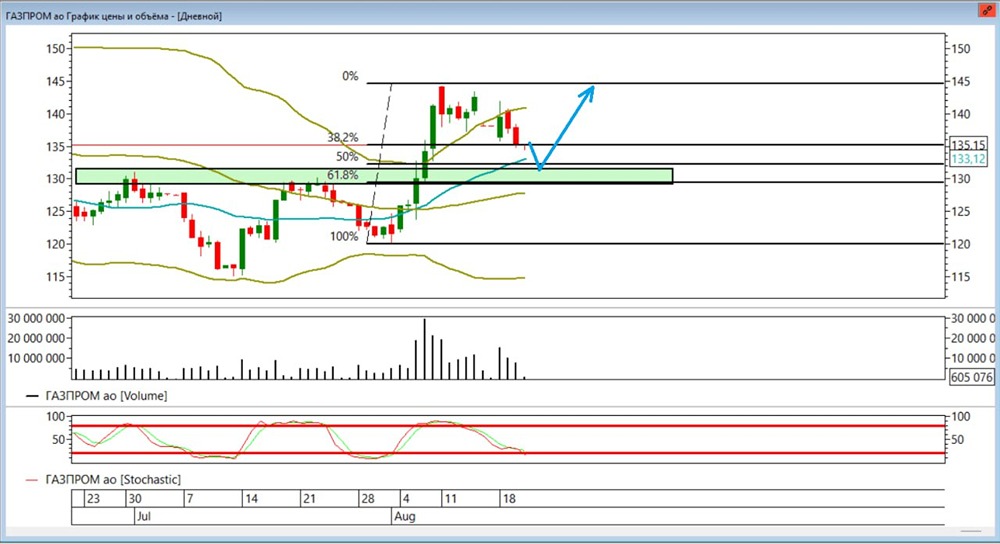Image resolution: width=1000 pixels, height=544 pixels.
Task: Click '145' on the right price axis
Action: coord(960,81)
